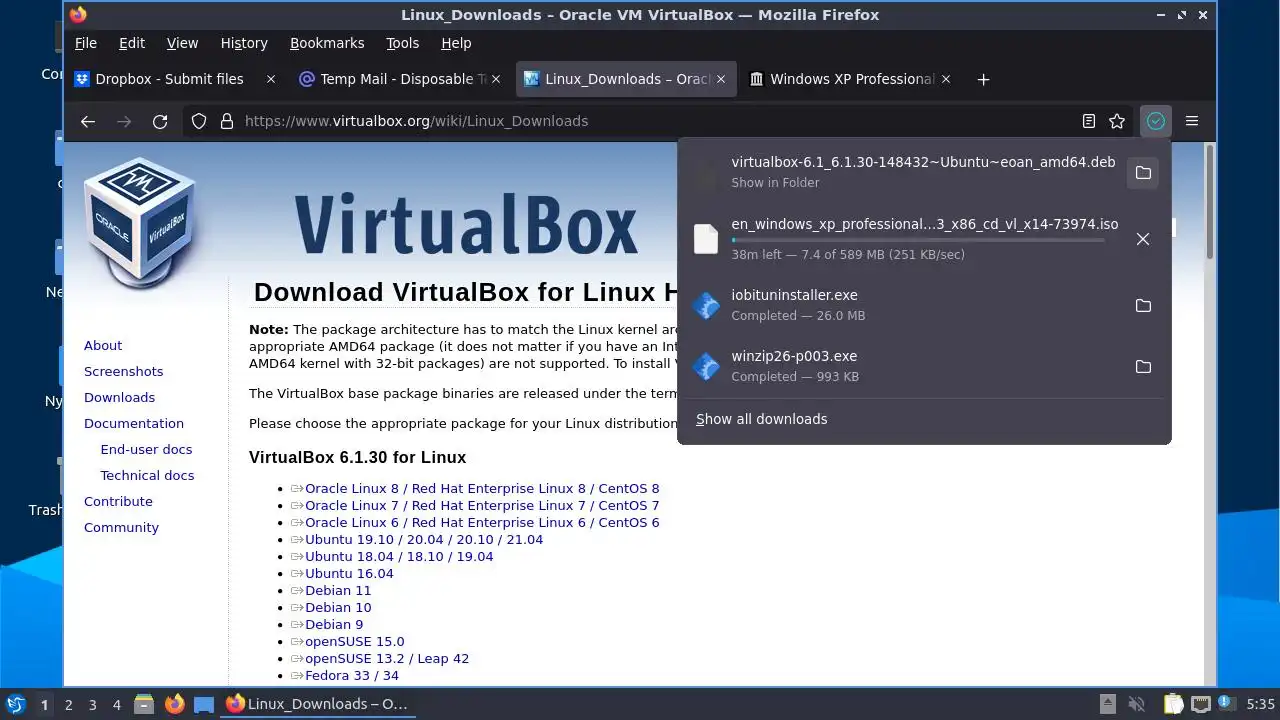Viewport: 1280px width, 720px height.
Task: Open the shield tracking protection icon
Action: (x=199, y=121)
